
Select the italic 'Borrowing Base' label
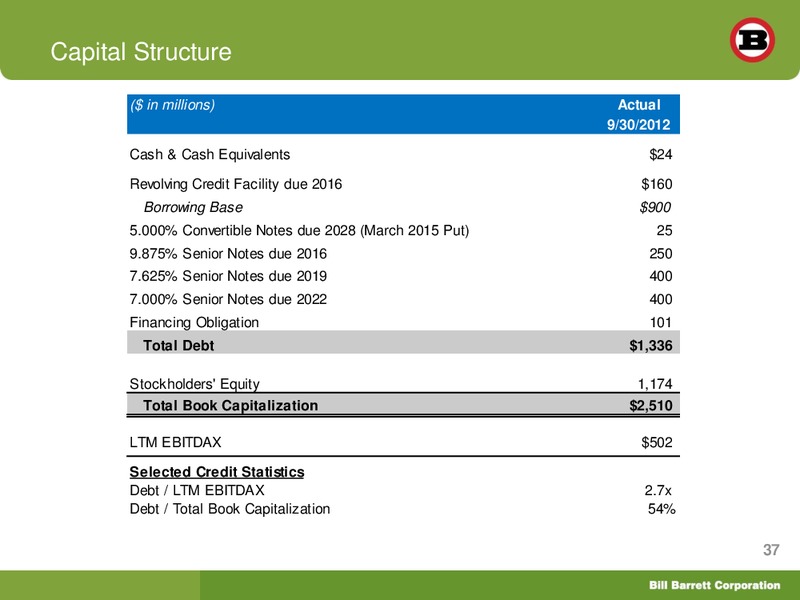193,207
